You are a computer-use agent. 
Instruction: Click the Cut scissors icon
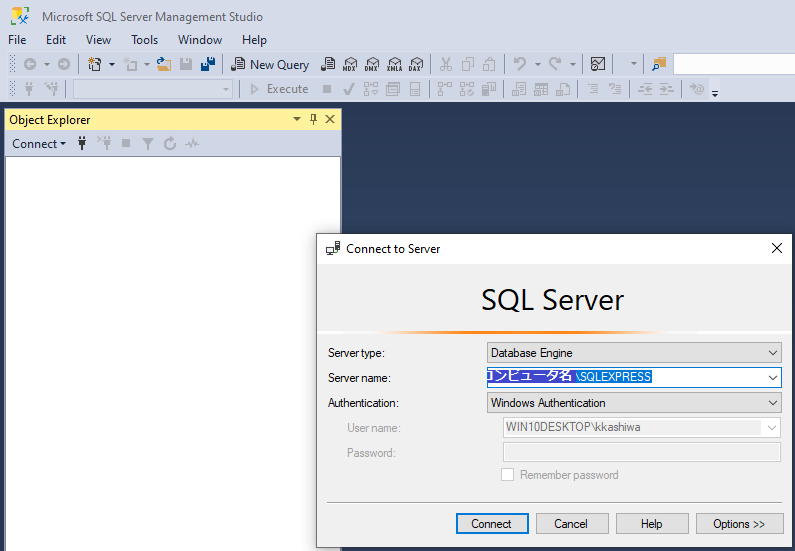[446, 64]
